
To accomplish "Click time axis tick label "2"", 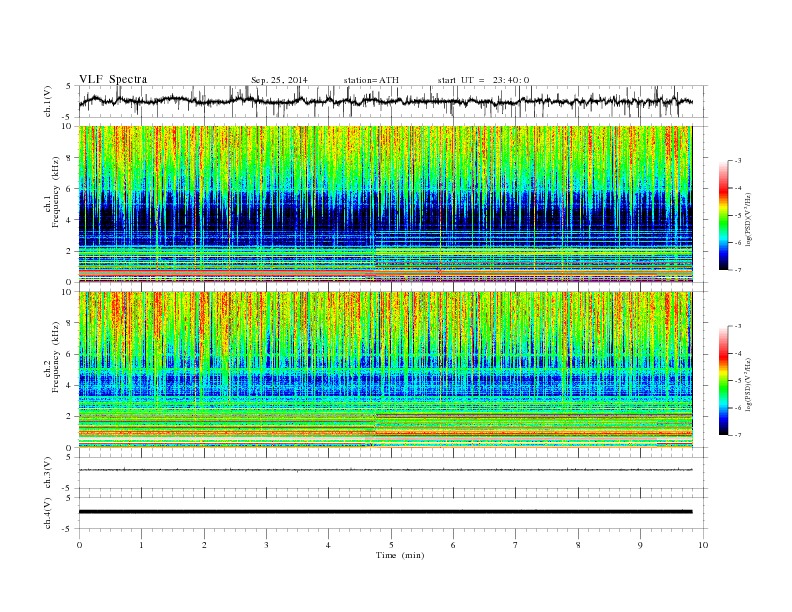I will coord(204,545).
